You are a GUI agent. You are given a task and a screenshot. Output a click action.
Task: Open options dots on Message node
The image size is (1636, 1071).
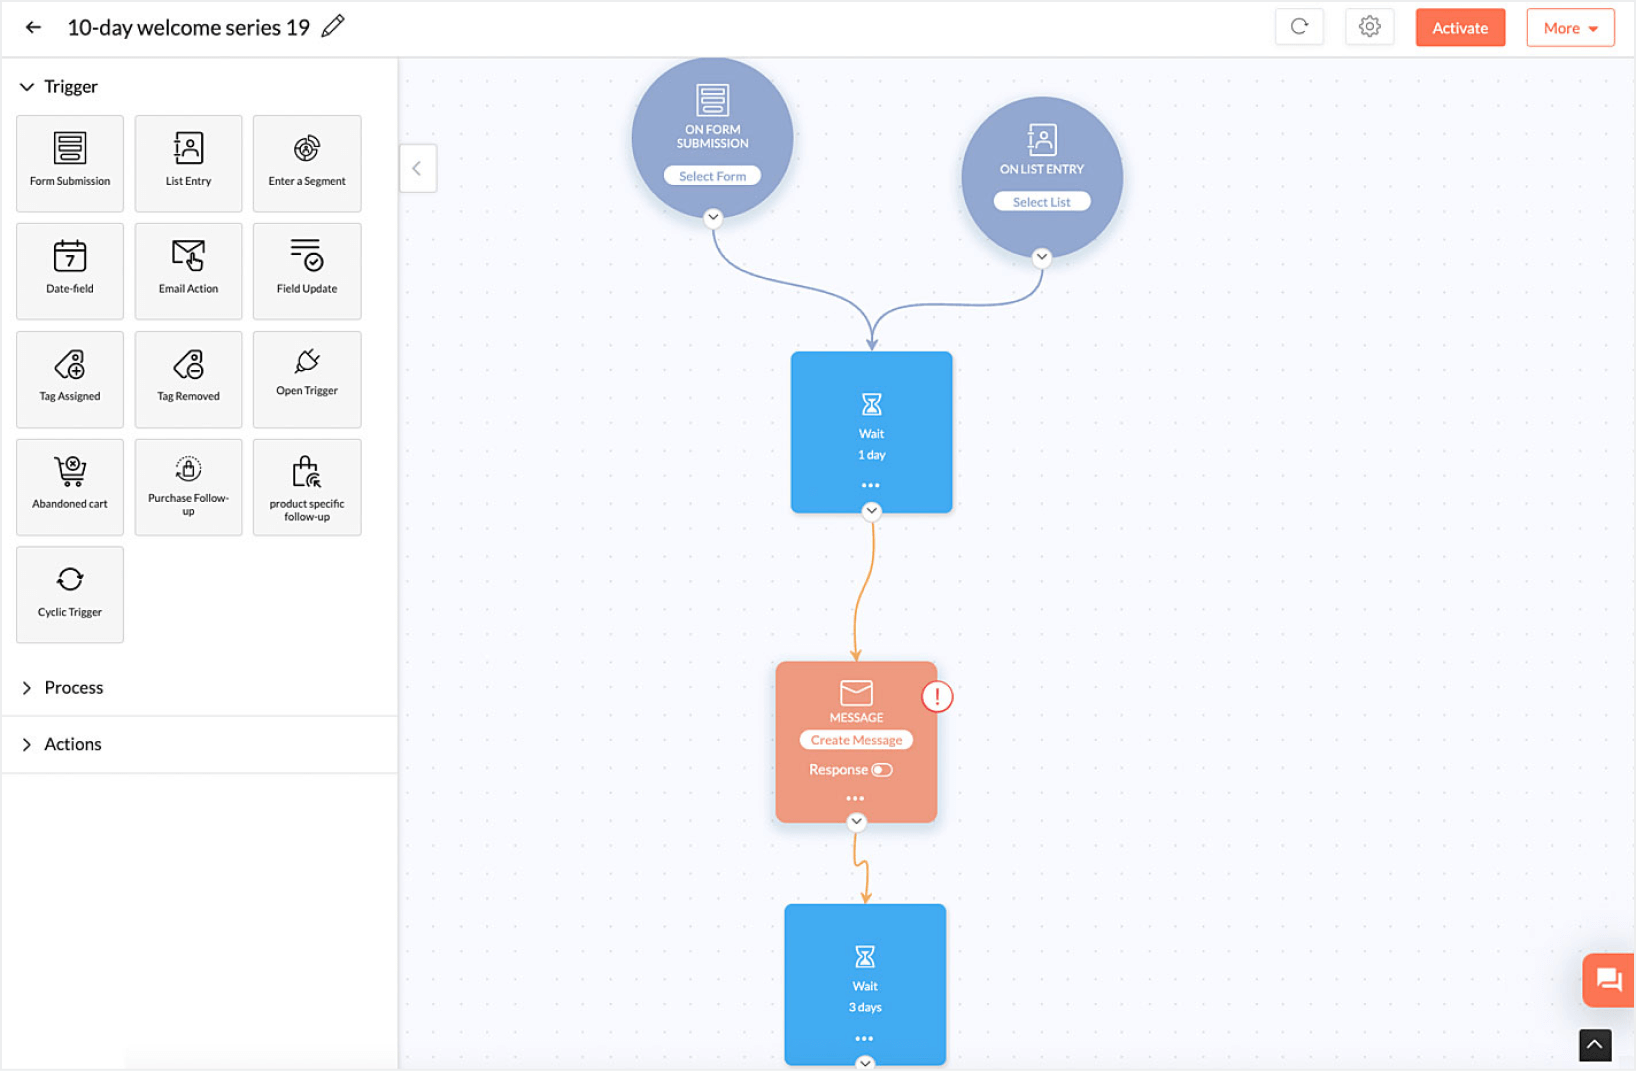click(855, 798)
